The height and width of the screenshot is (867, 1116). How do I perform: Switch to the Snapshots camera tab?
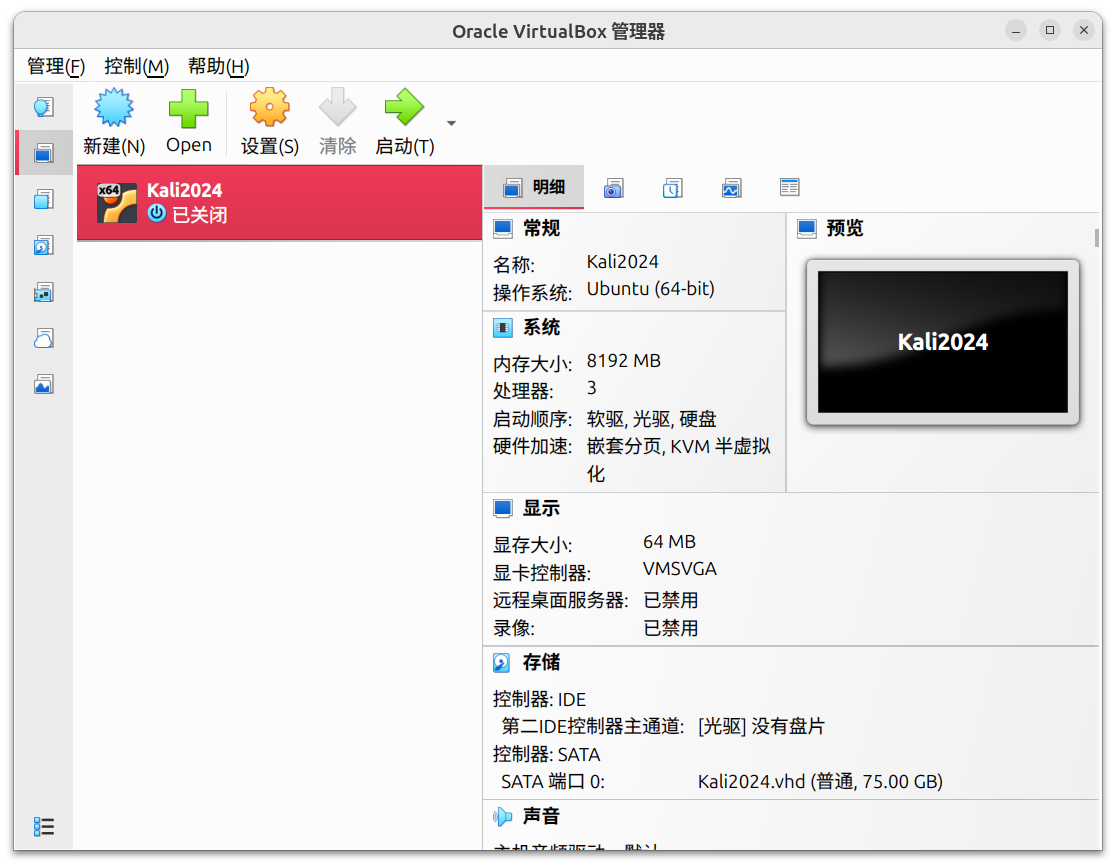coord(614,188)
